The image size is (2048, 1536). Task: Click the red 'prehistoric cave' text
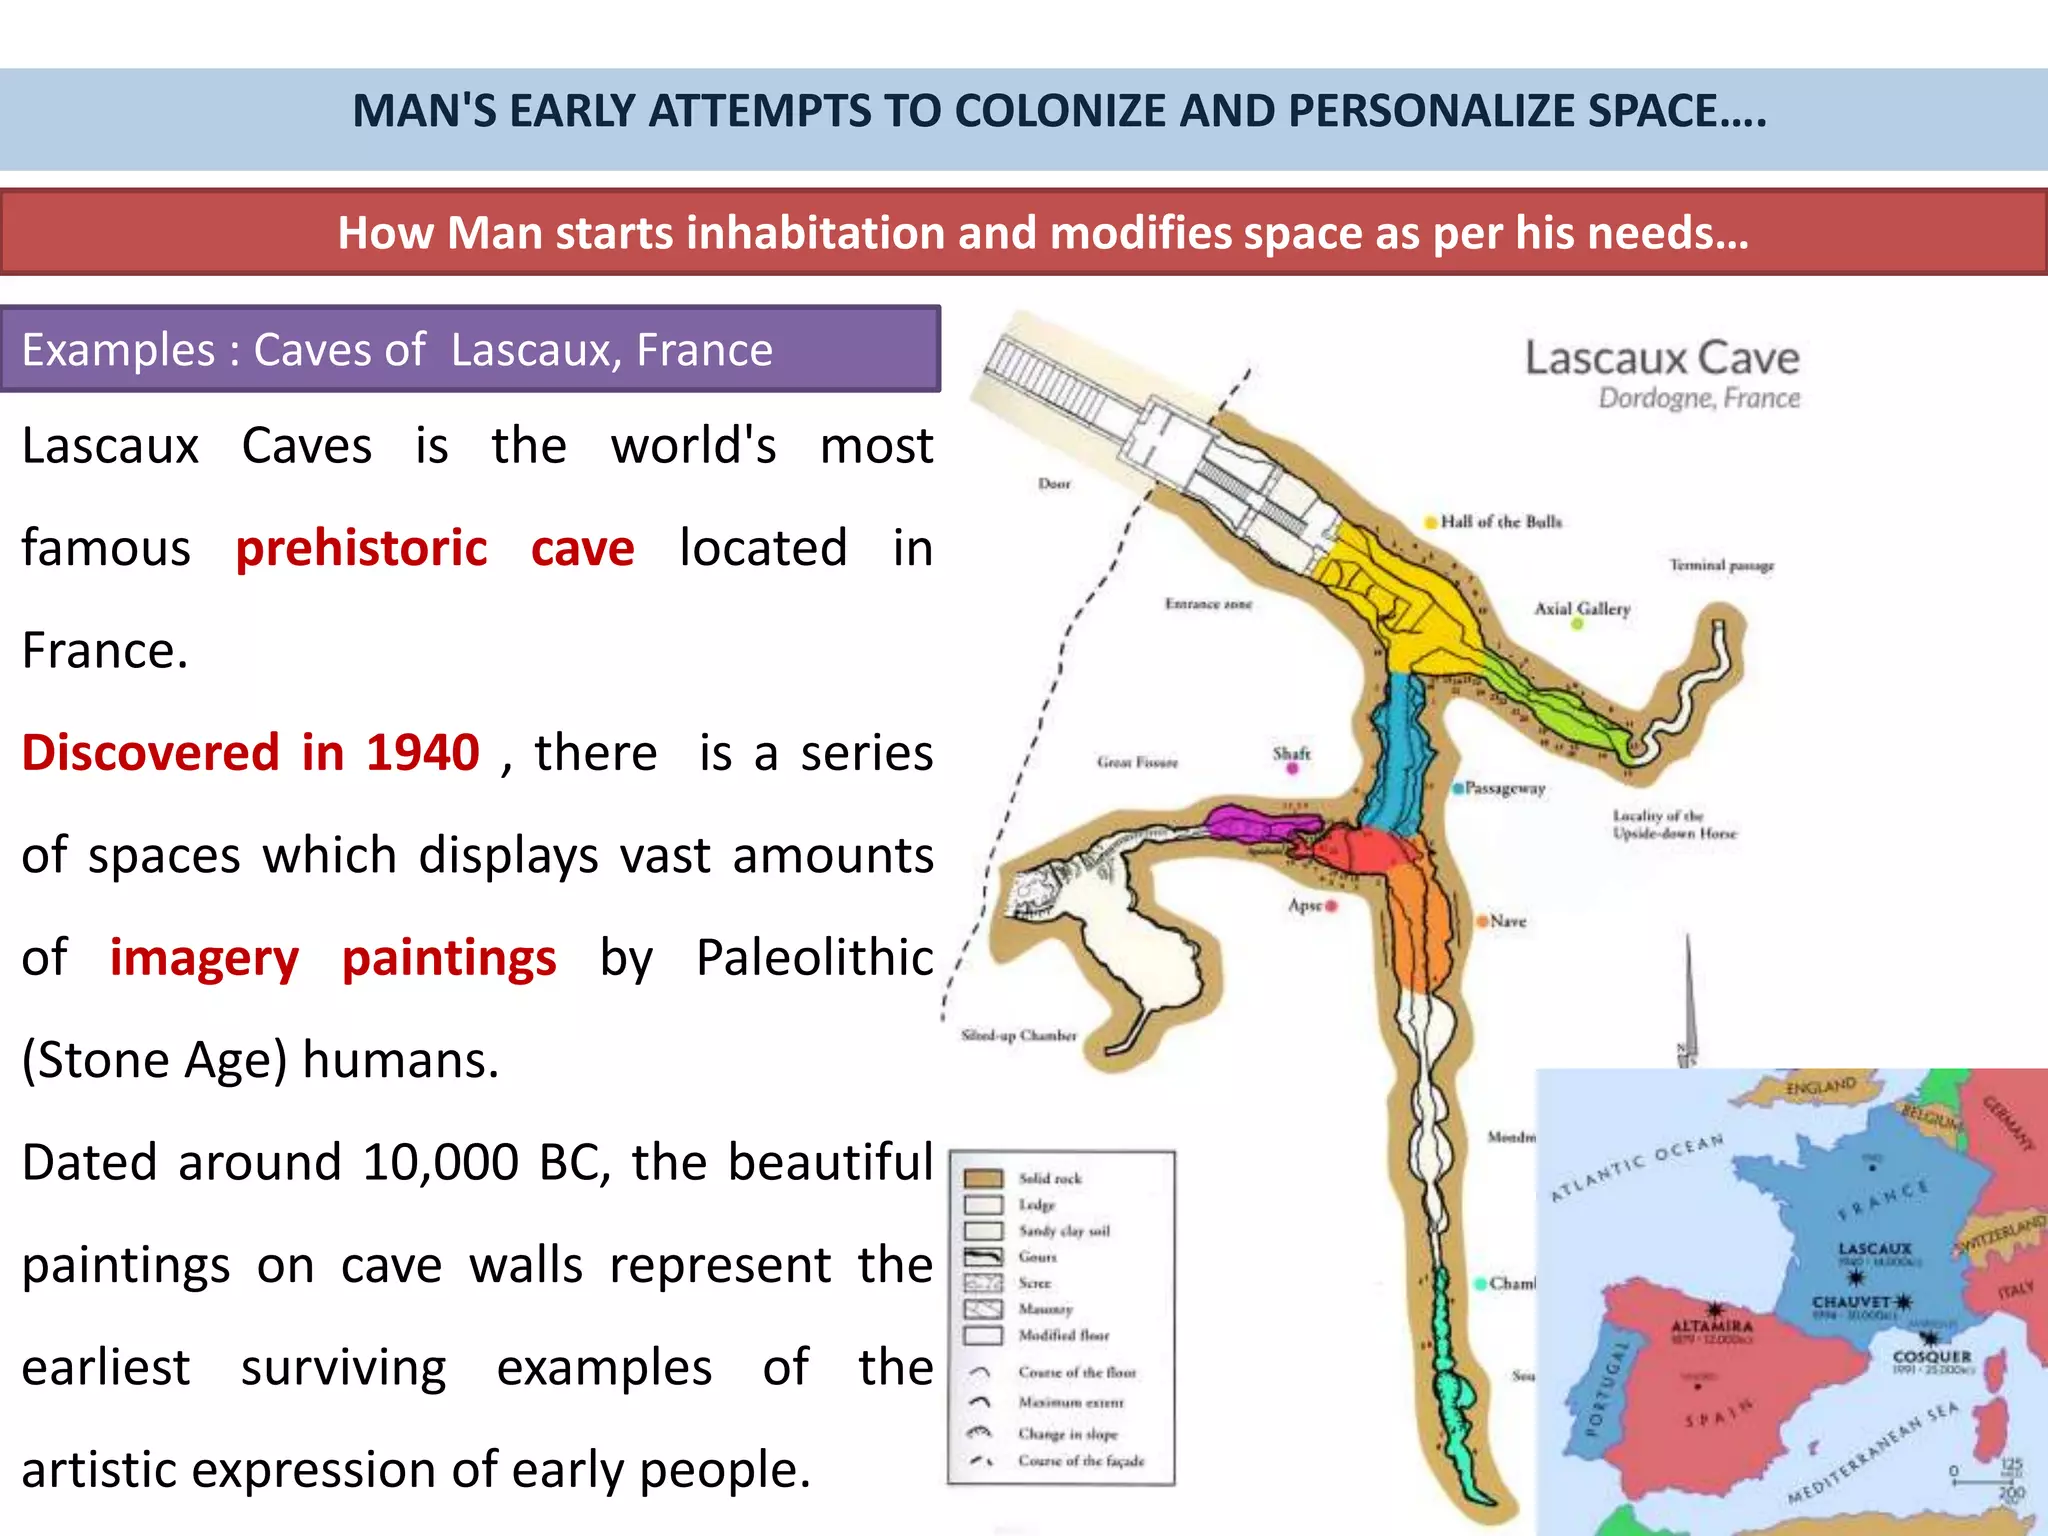point(435,548)
